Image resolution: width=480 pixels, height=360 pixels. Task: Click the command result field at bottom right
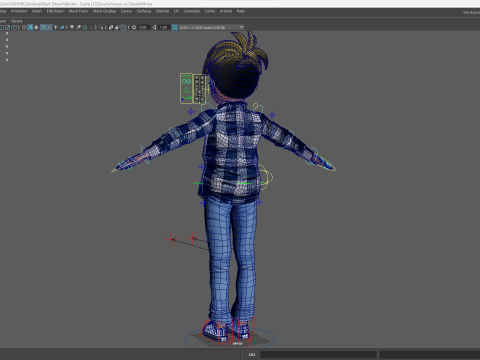(x=429, y=355)
